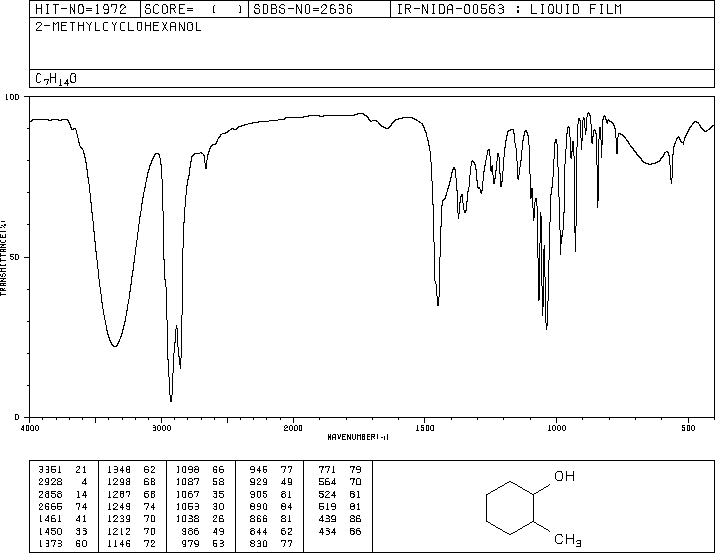Click the 50 transmittance axis label
The image size is (715, 553).
click(15, 257)
